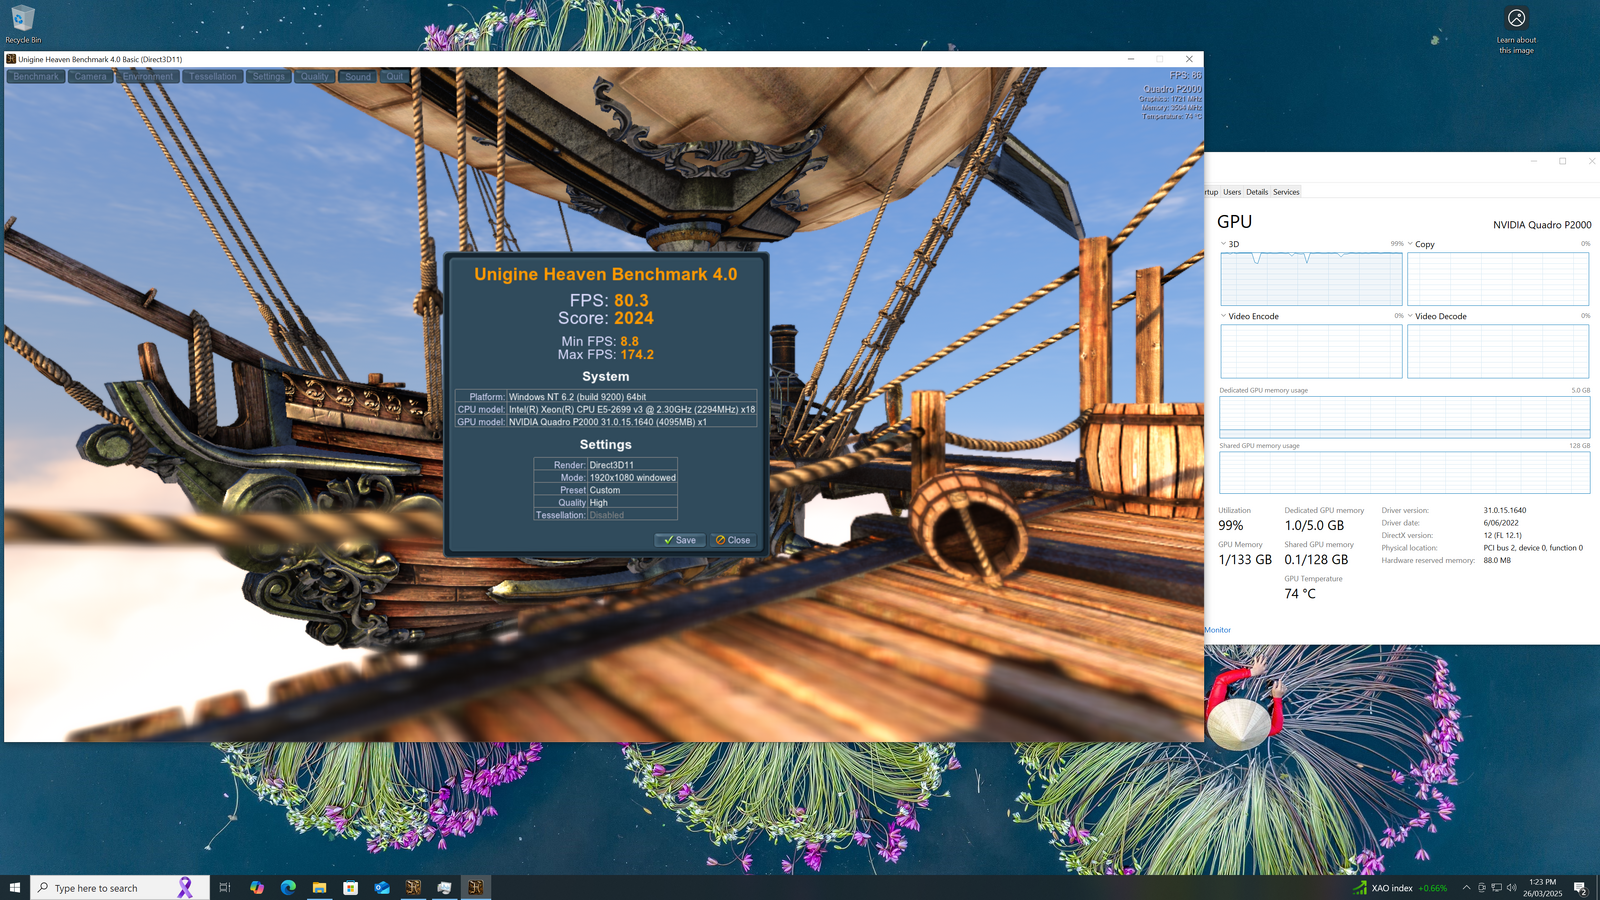Click the Render 'Direct3D11' setting cell

point(632,465)
